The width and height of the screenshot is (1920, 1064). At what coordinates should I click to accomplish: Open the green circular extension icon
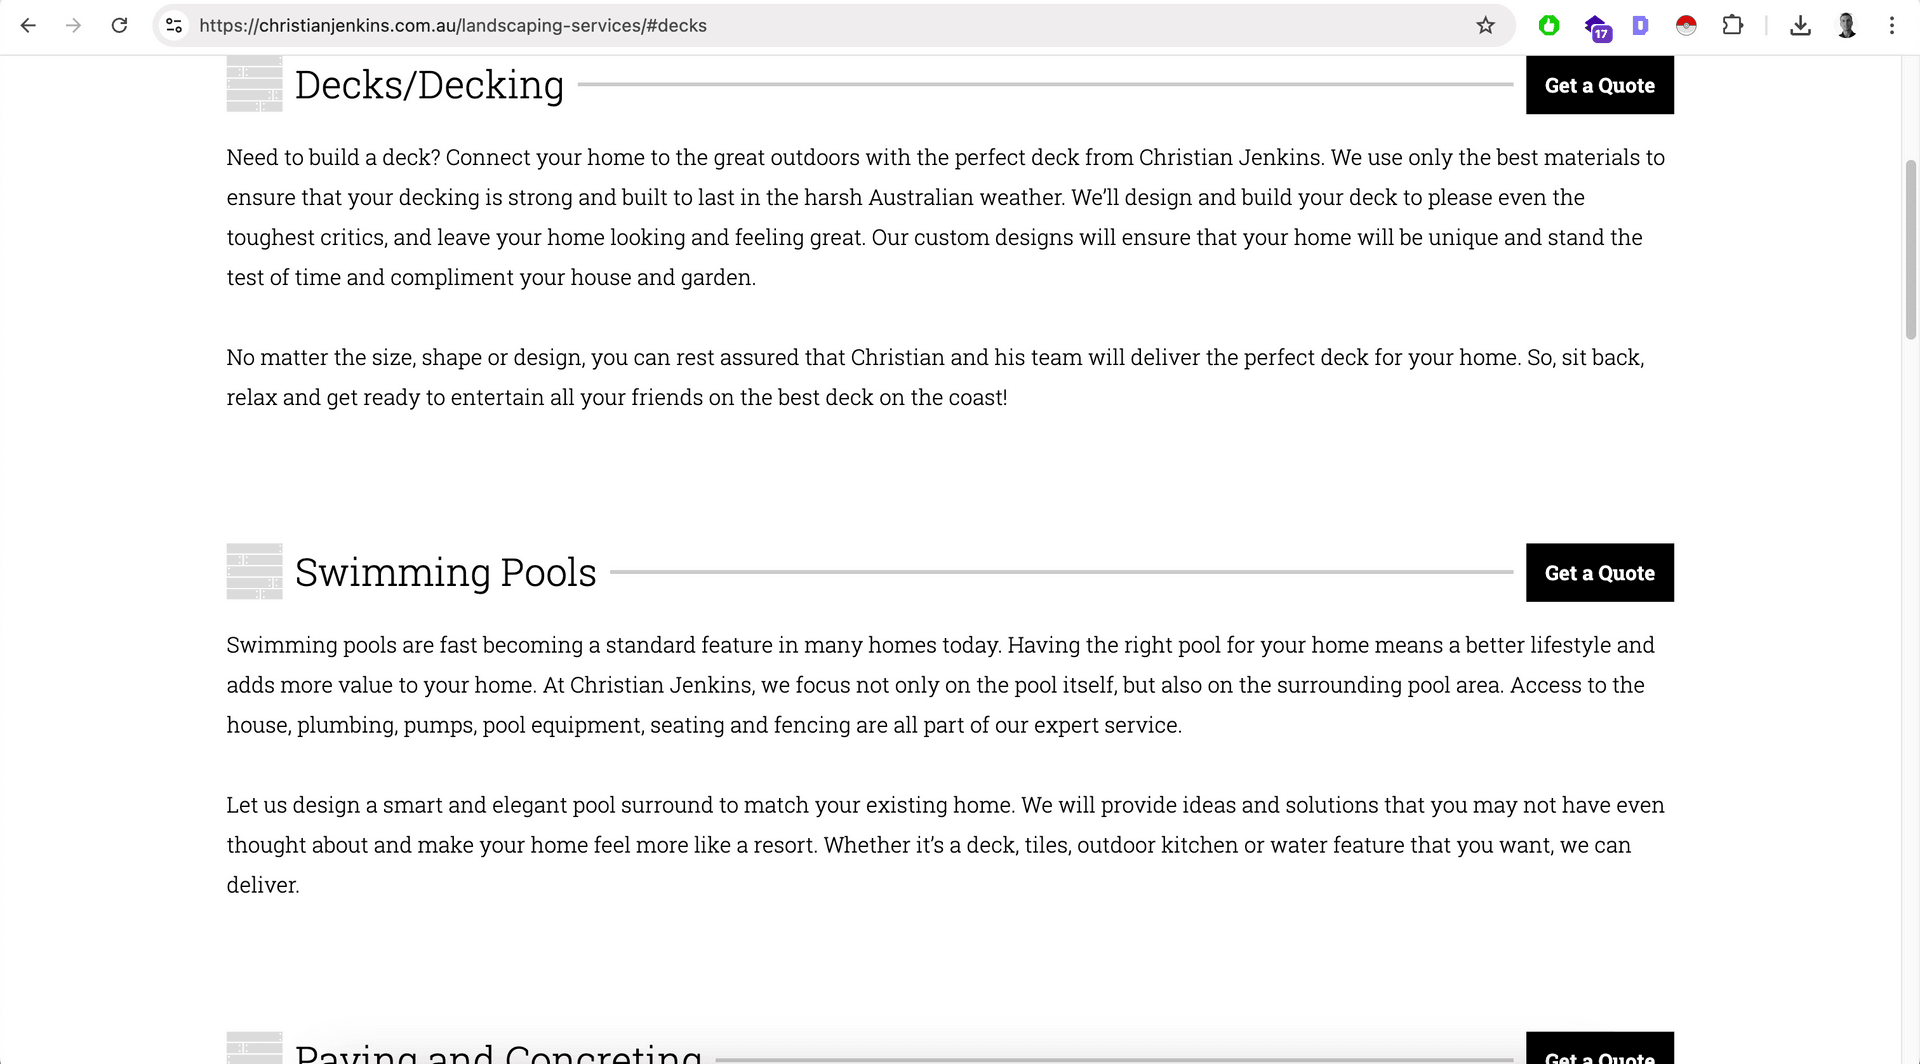click(1549, 26)
